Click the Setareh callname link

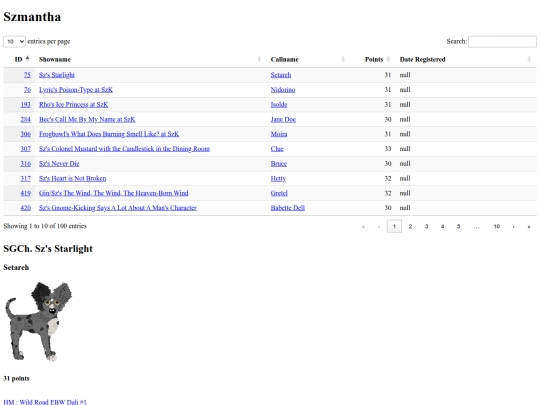point(281,75)
